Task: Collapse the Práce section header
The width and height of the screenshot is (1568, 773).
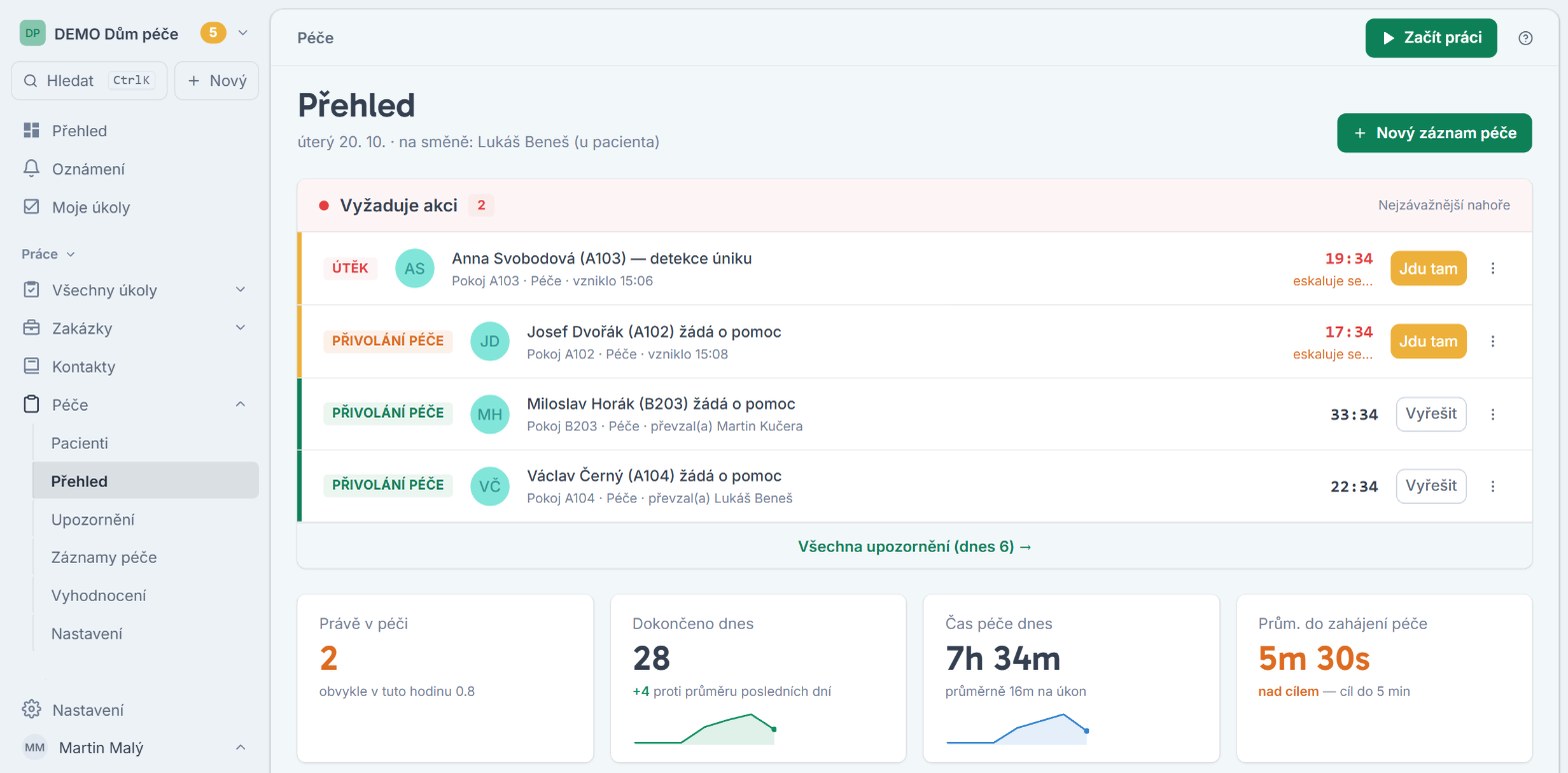Action: (x=48, y=254)
